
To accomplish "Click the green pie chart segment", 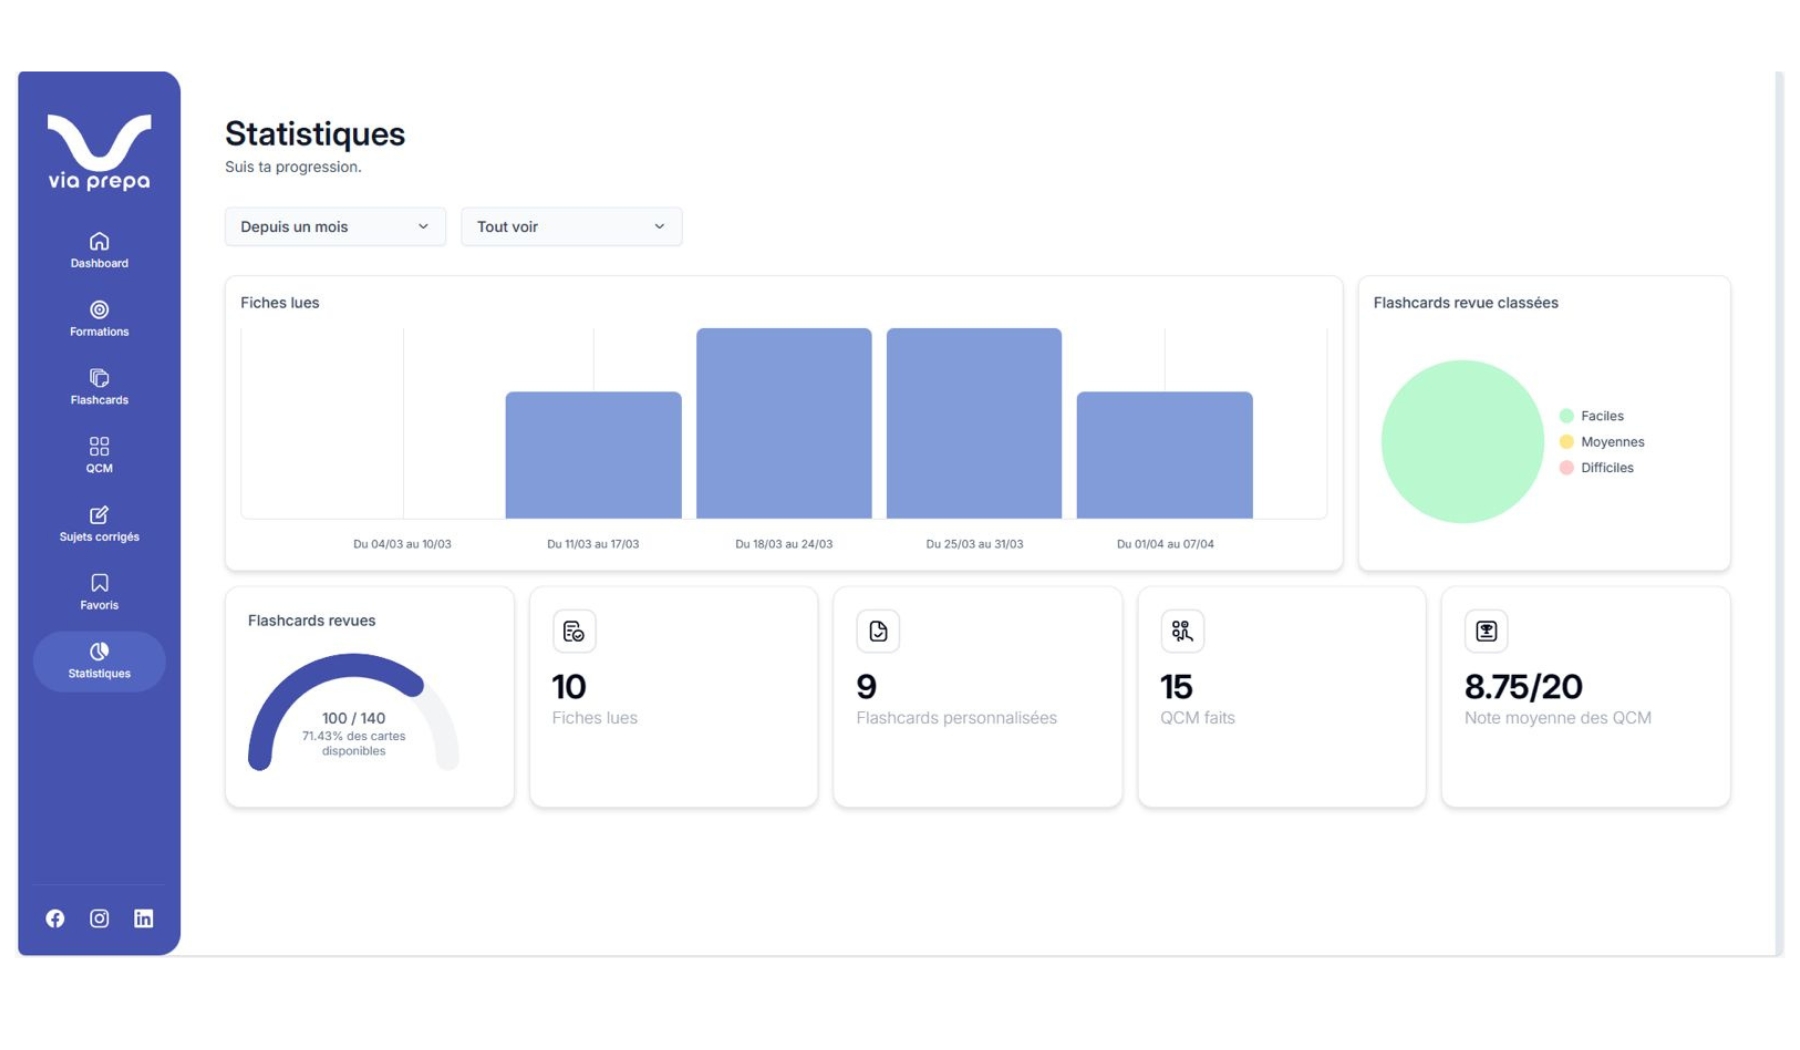I will point(1462,442).
